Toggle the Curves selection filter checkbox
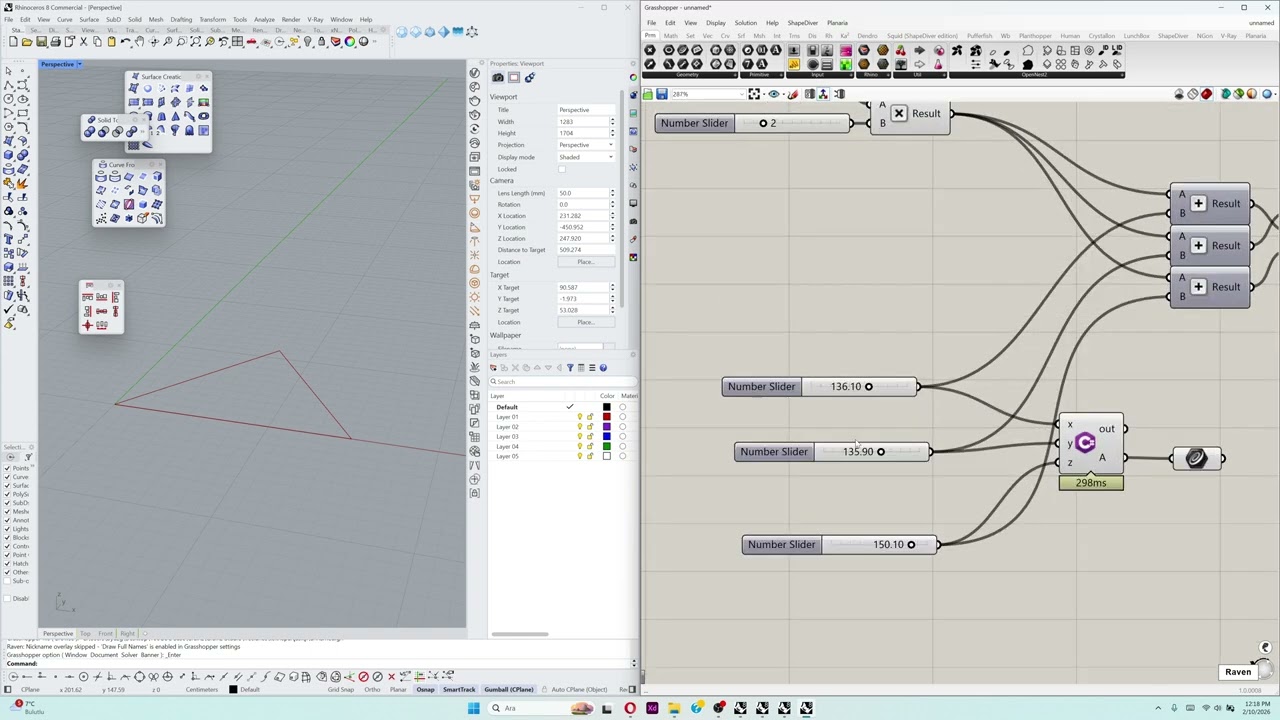This screenshot has height=720, width=1280. coord(7,477)
